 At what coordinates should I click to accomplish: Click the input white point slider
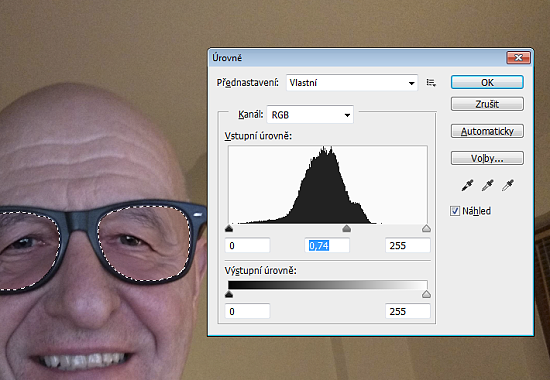point(427,229)
